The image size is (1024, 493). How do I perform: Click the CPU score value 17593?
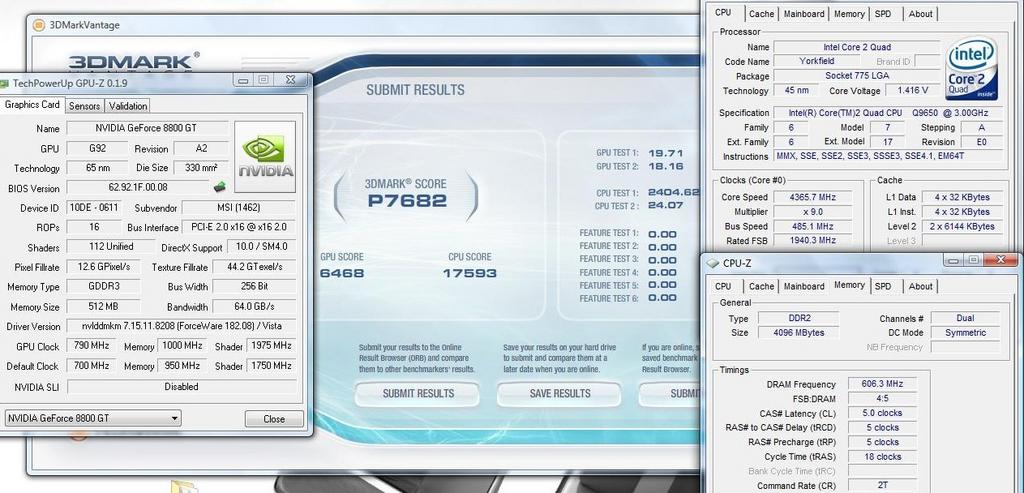coord(470,273)
